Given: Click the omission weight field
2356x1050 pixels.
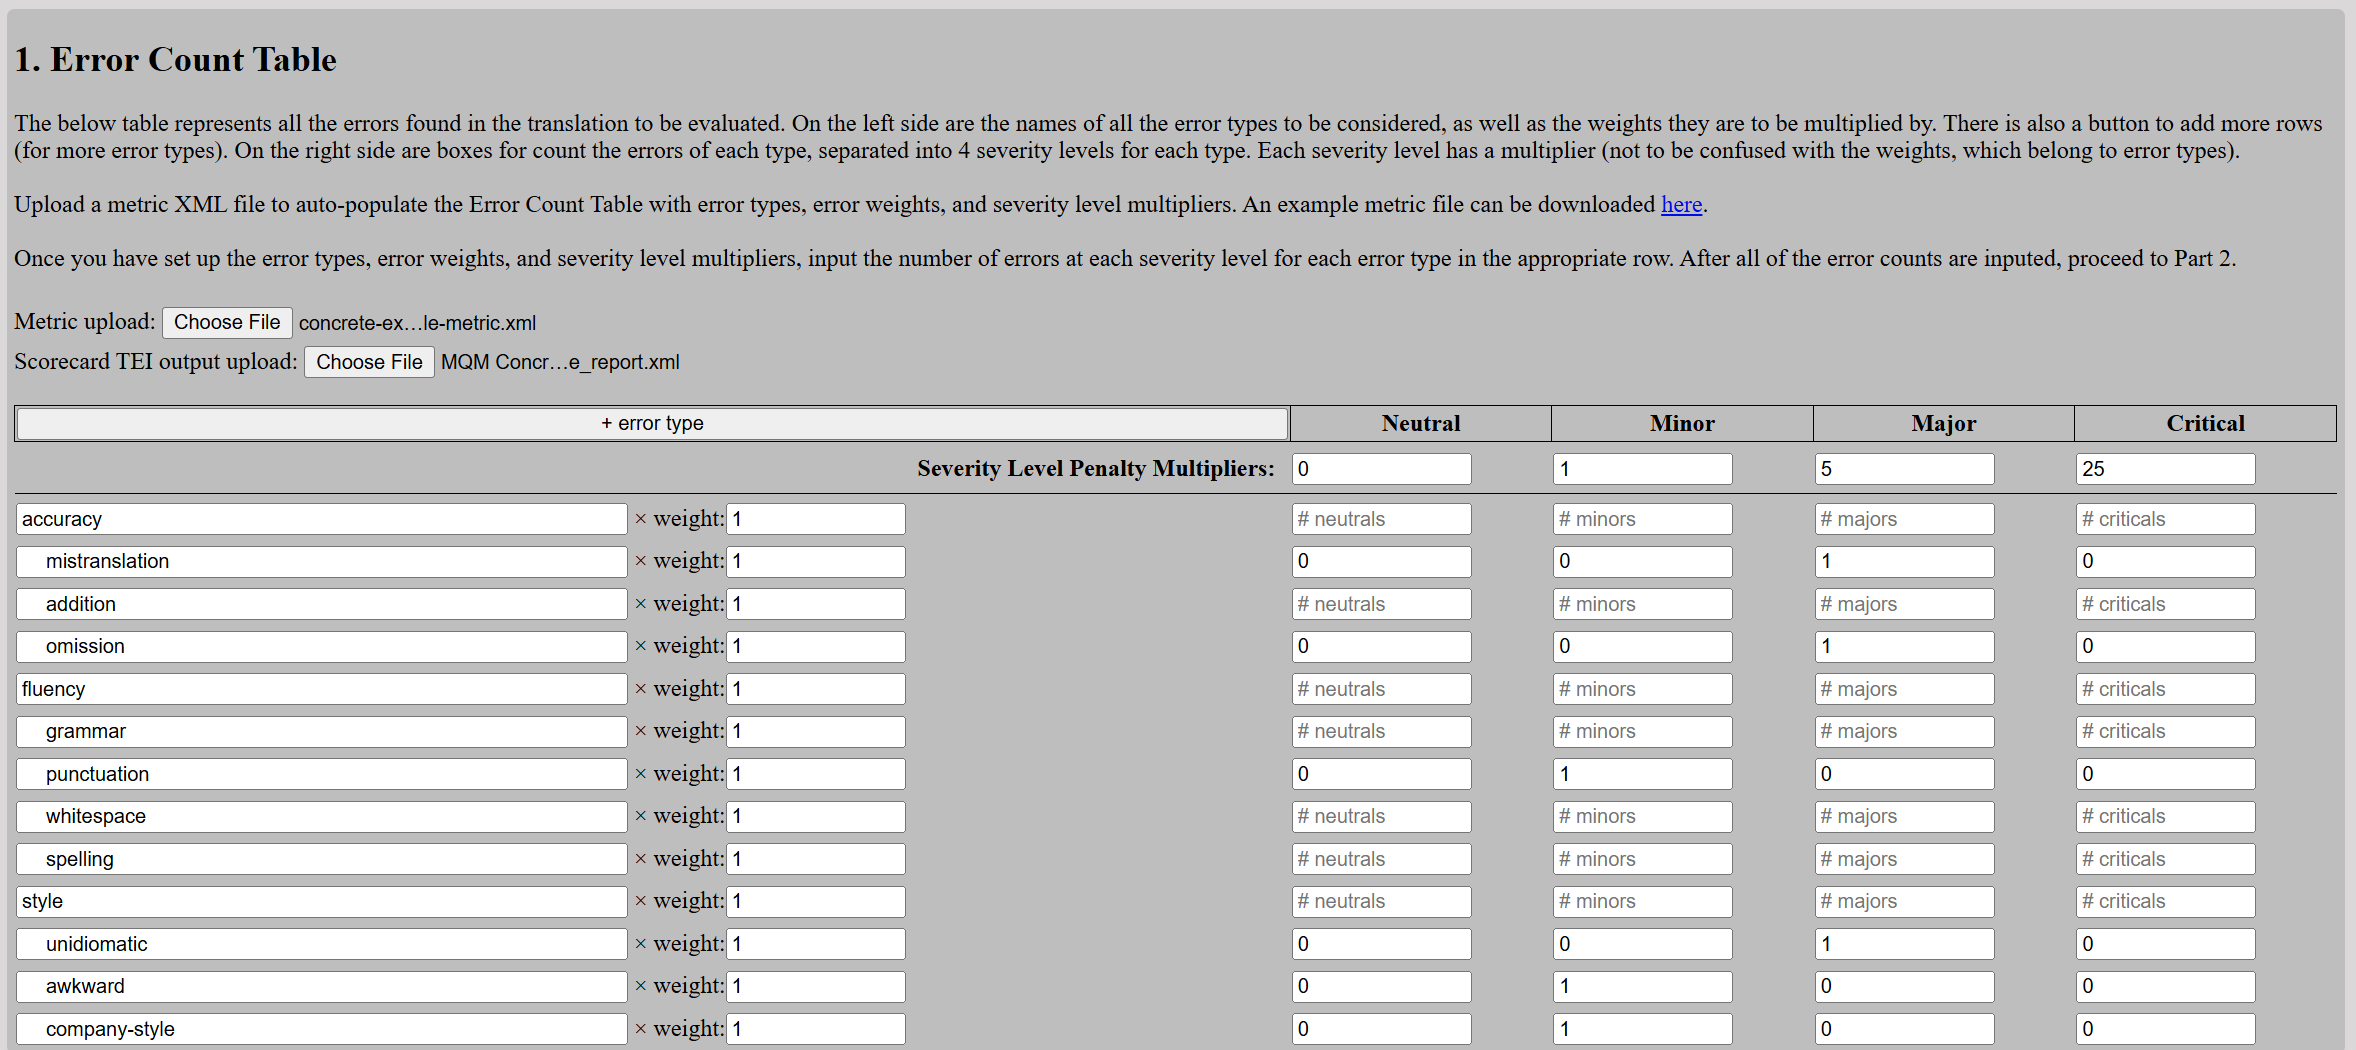Looking at the screenshot, I should [816, 646].
